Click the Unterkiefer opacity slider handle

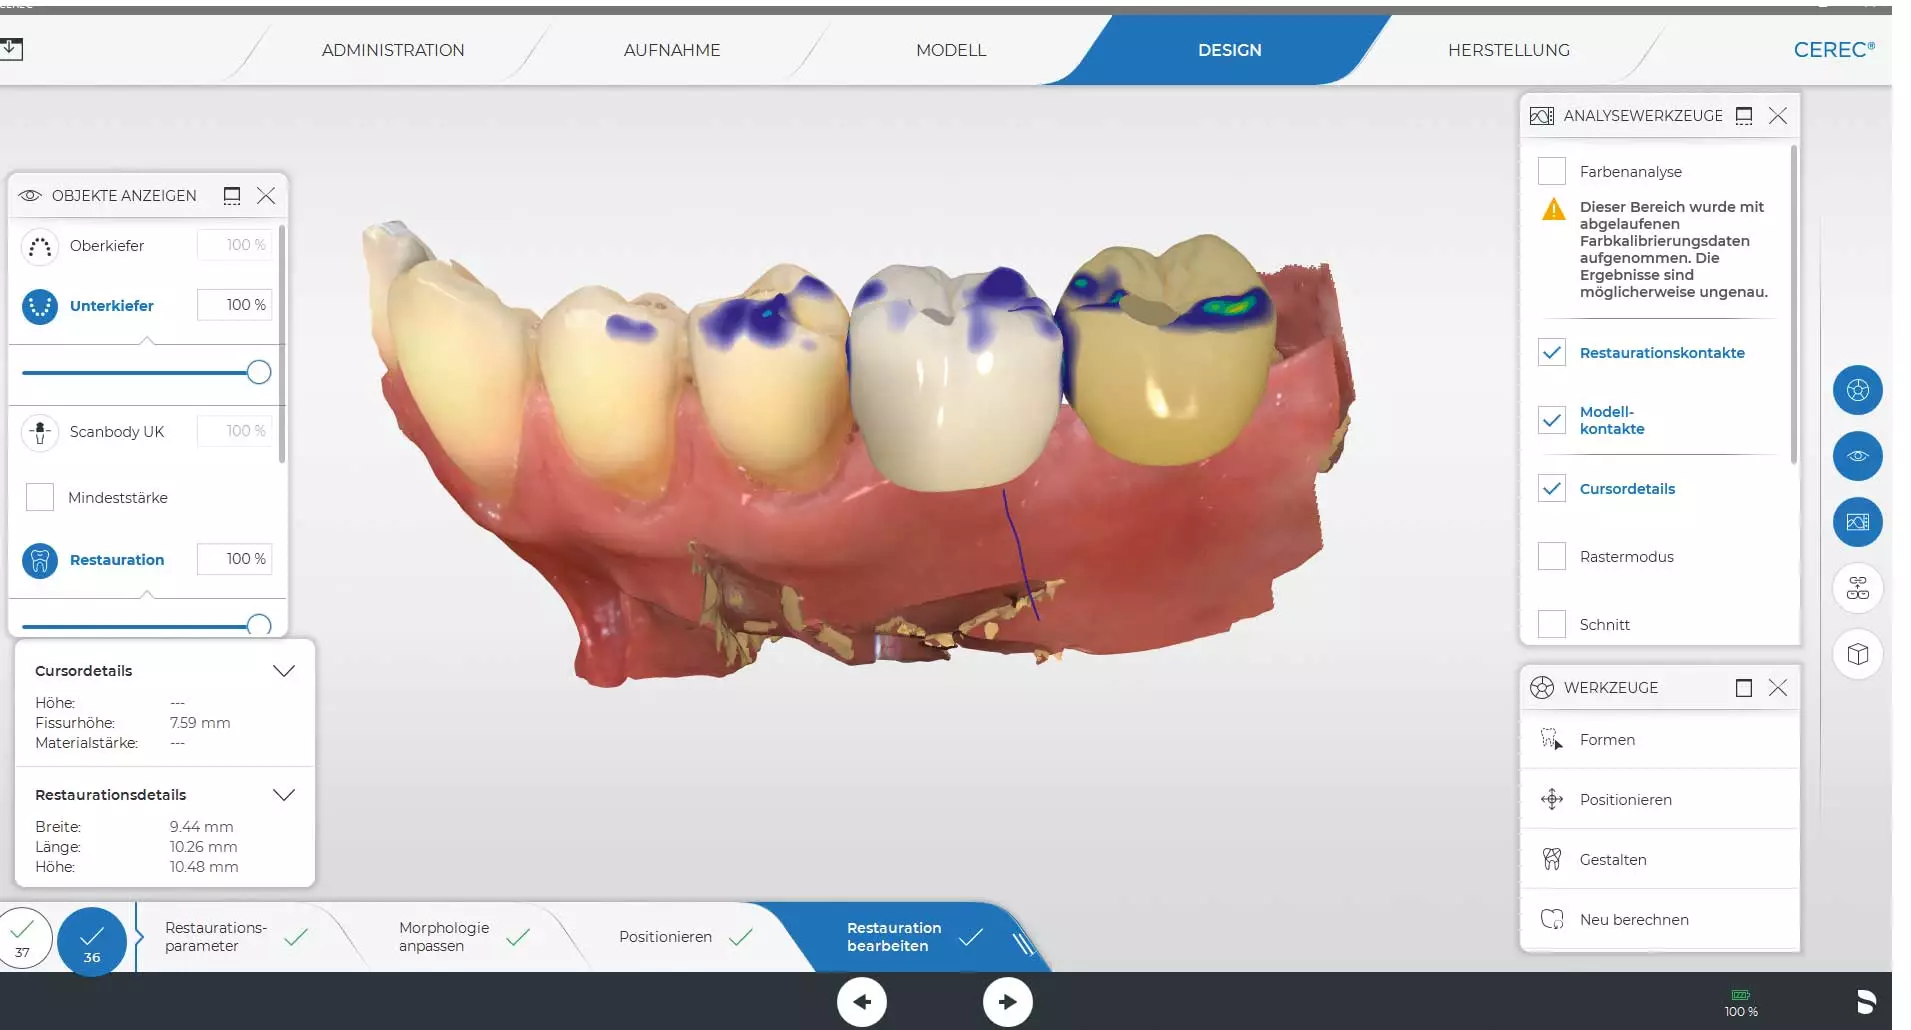click(259, 373)
